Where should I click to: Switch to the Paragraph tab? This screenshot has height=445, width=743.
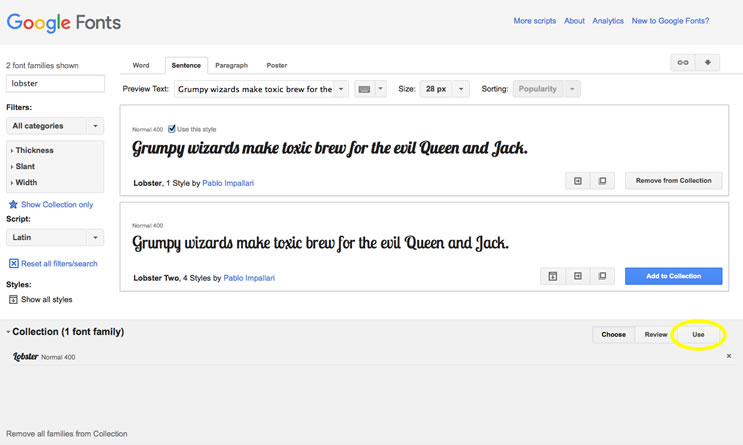click(231, 65)
